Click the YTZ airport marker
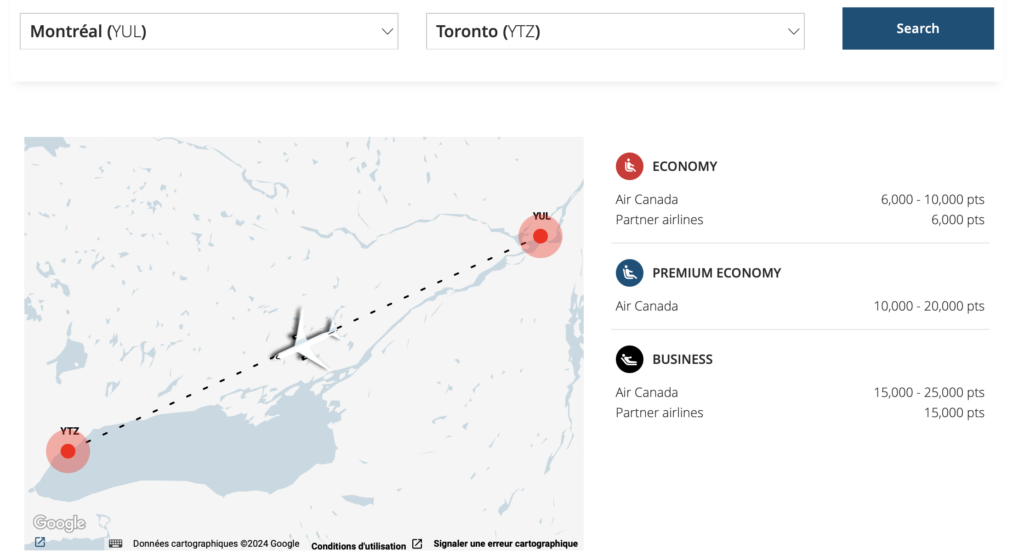Screen dimensions: 1024x555 click(68, 451)
